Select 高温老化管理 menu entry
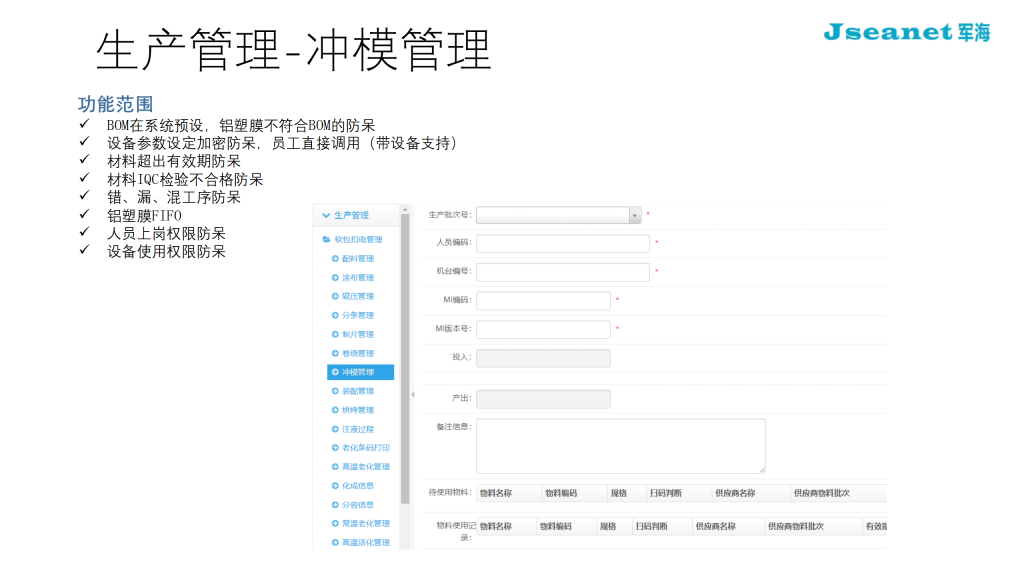 [365, 467]
